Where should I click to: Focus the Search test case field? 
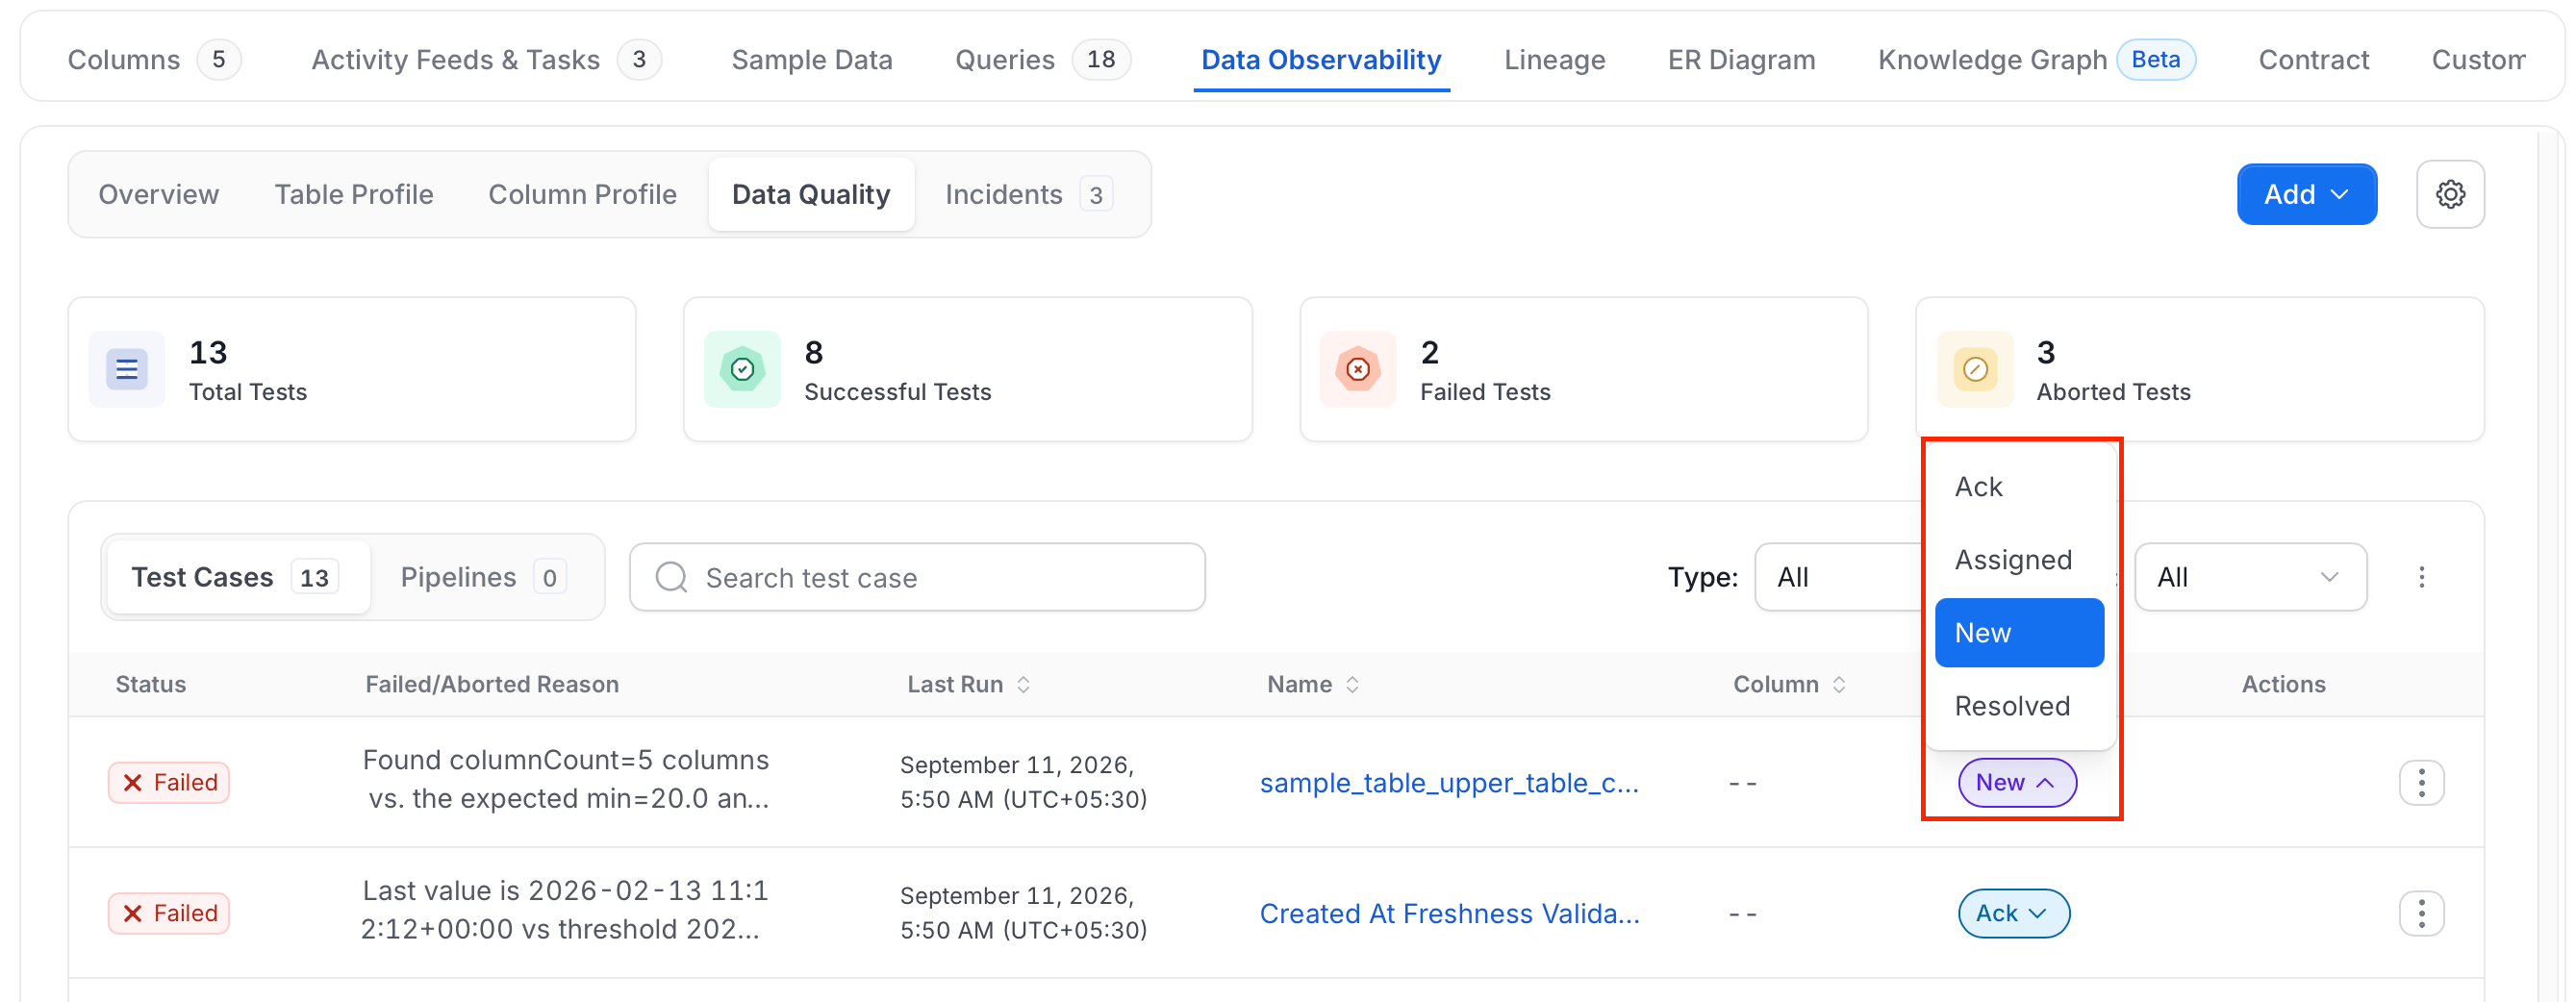917,577
